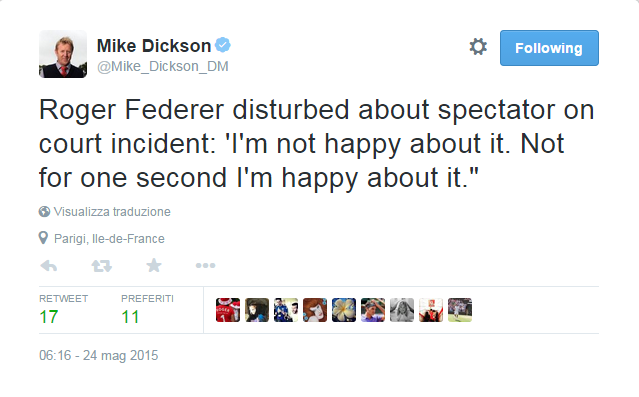Viewport: 639px width, 397px height.
Task: Open the gear settings dropdown
Action: pos(478,46)
